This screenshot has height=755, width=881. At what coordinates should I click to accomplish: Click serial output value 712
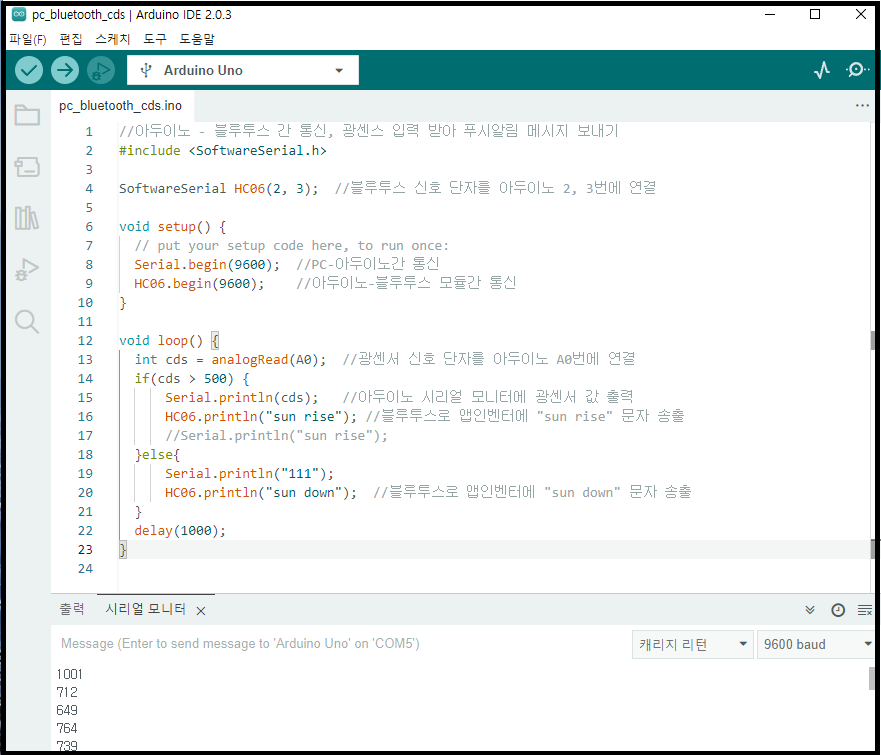[x=67, y=692]
